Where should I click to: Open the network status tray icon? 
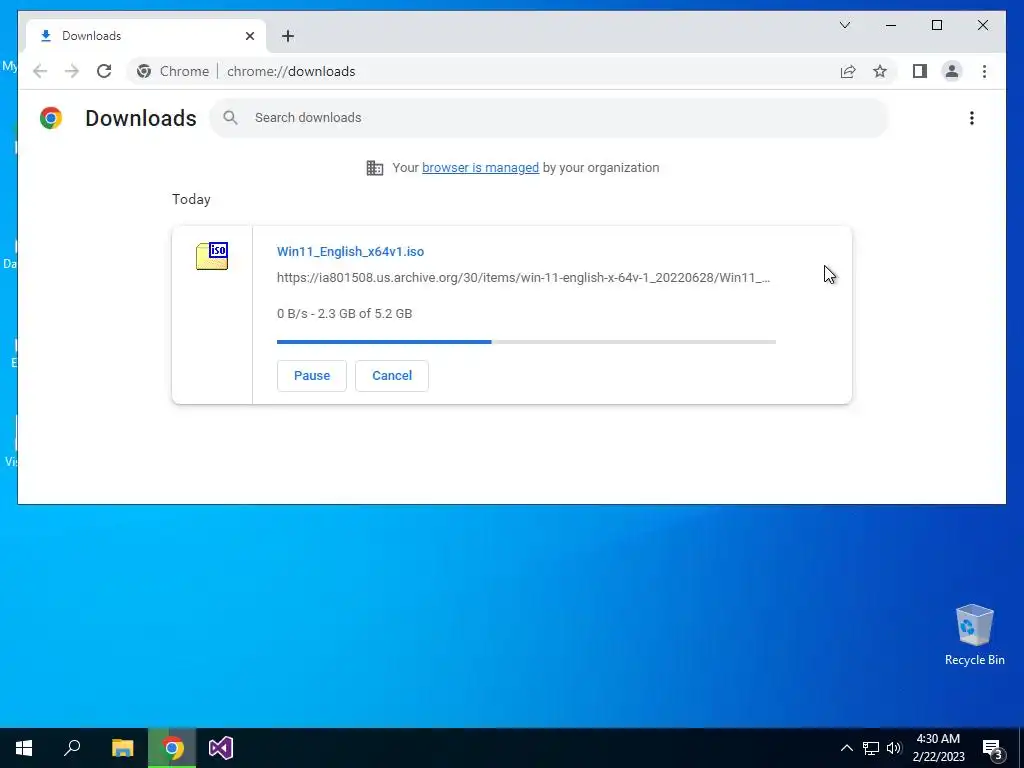871,748
